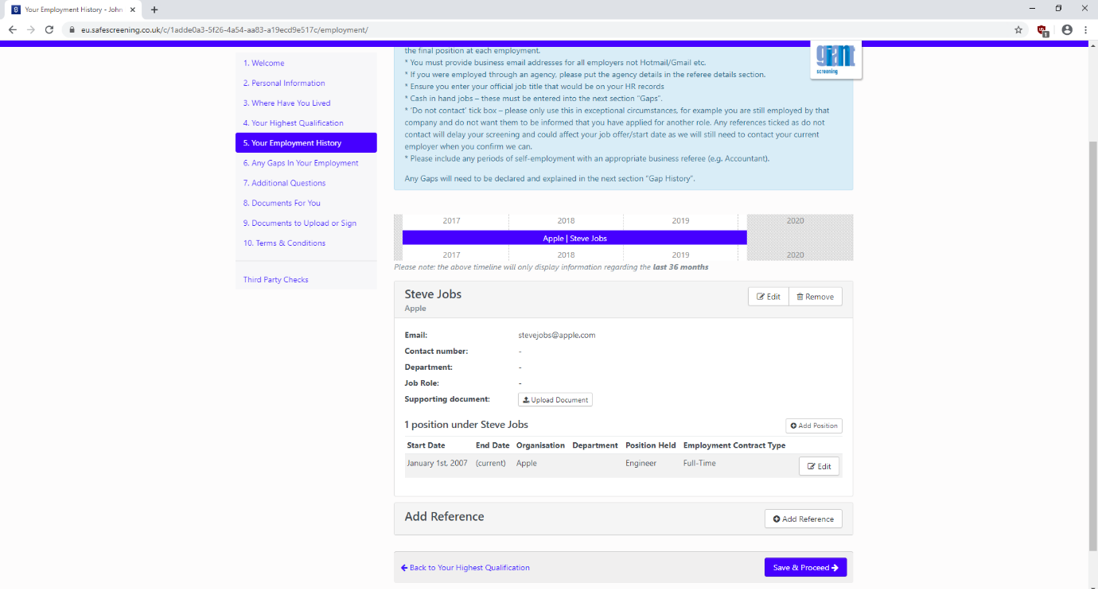
Task: Open 9. Documents to Upload or Sign
Action: click(x=300, y=223)
